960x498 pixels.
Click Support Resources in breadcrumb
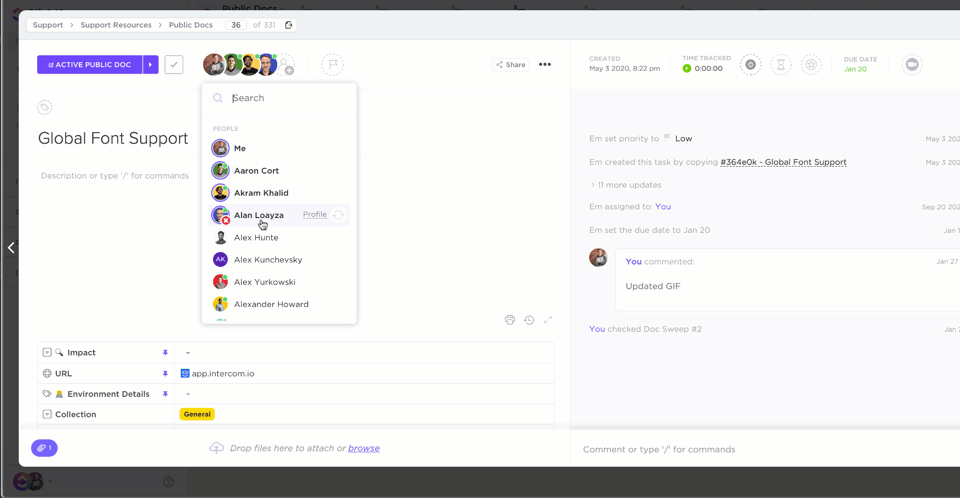116,25
